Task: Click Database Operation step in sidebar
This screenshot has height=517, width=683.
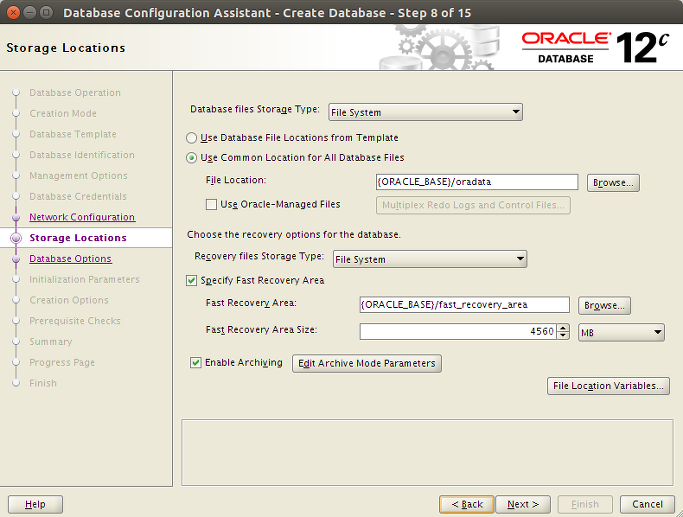Action: coord(75,93)
